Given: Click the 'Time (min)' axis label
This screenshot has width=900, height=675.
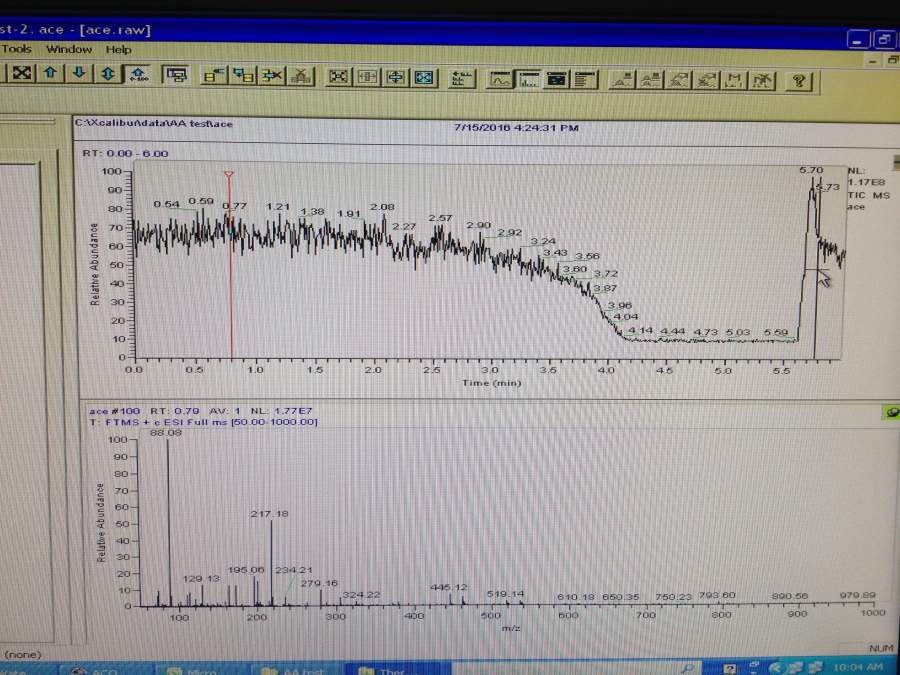Looking at the screenshot, I should [492, 383].
